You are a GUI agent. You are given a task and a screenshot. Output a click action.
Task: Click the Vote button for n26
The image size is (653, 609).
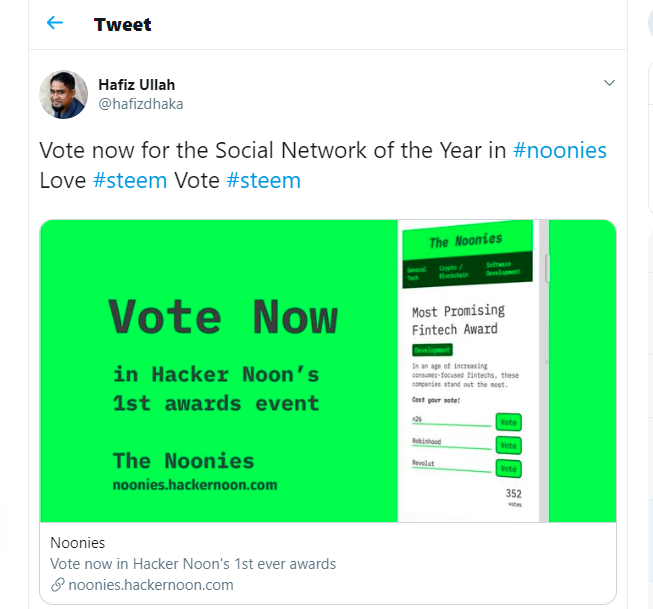point(508,422)
